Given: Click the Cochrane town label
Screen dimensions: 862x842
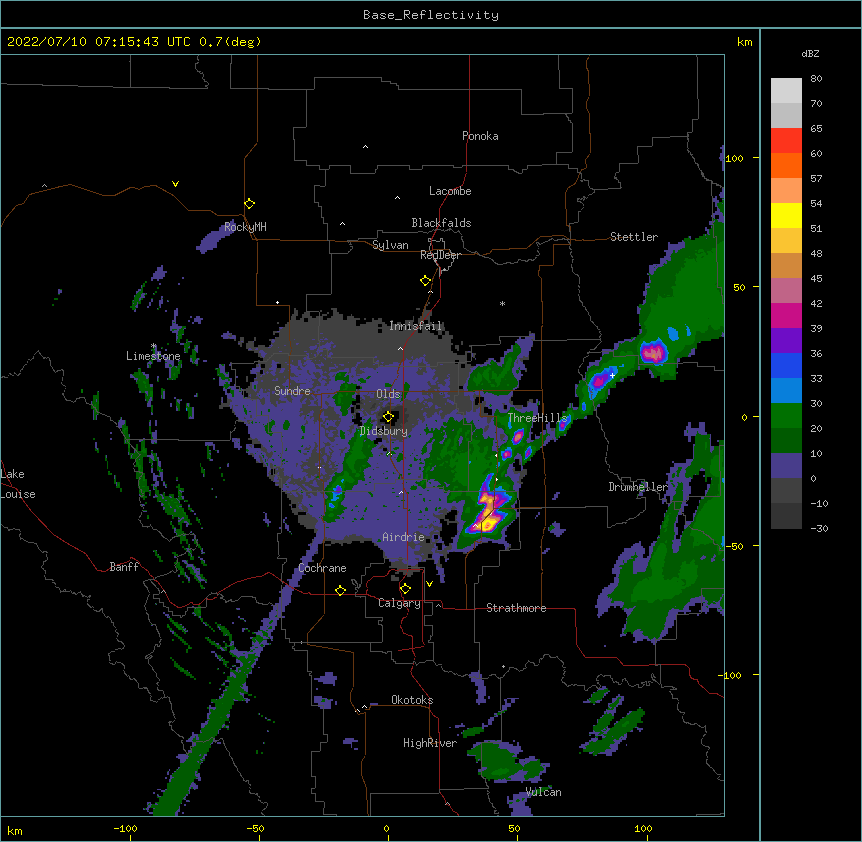Looking at the screenshot, I should [322, 568].
